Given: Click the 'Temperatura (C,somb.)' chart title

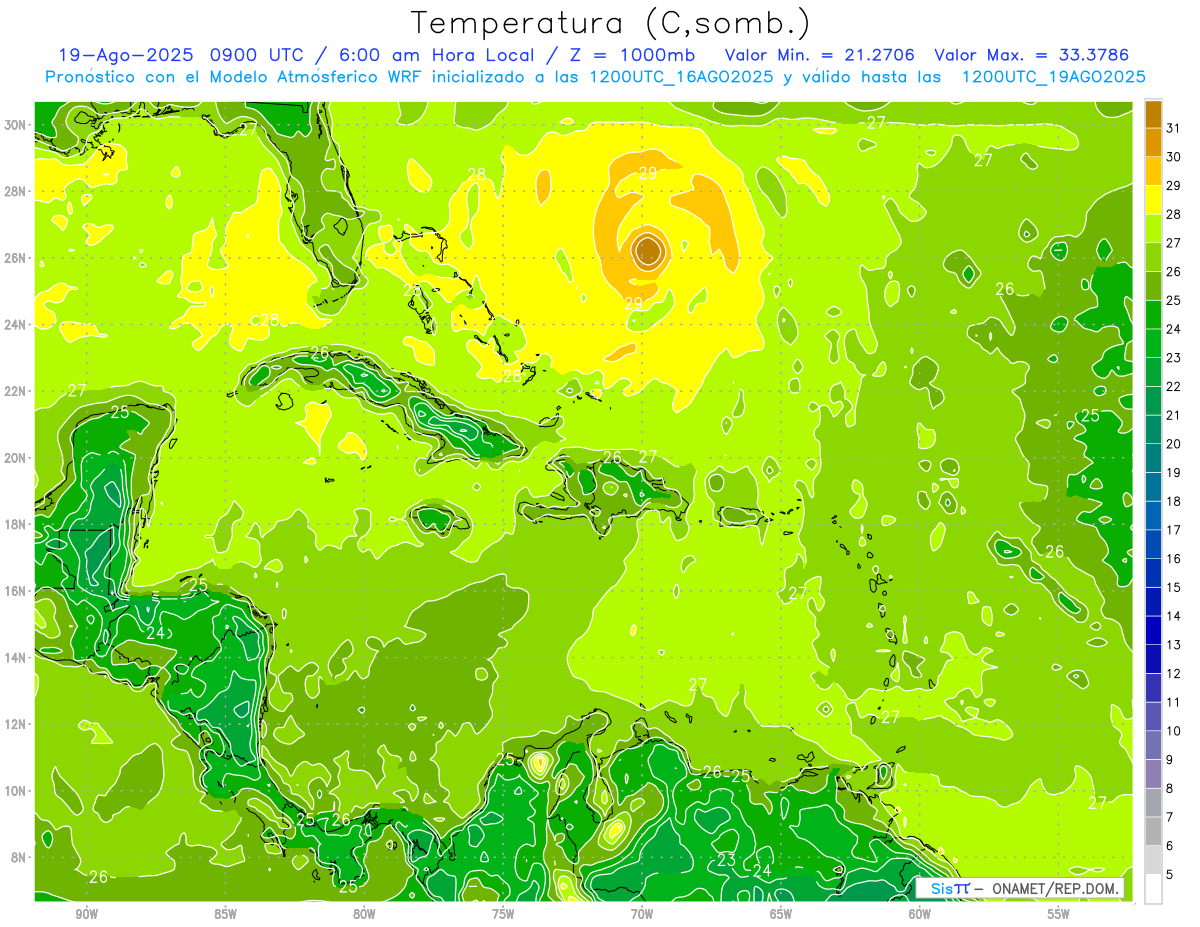Looking at the screenshot, I should [x=611, y=23].
